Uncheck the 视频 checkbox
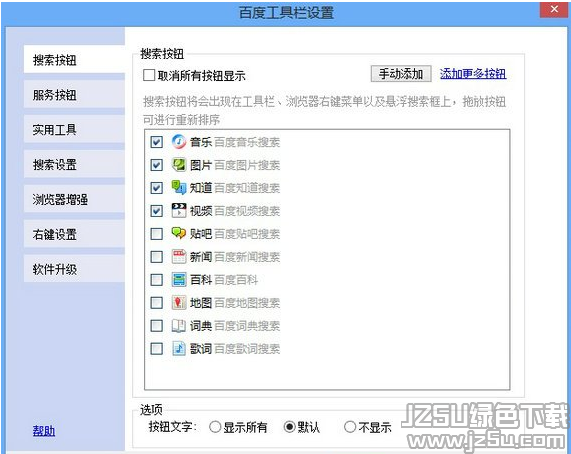 [157, 211]
